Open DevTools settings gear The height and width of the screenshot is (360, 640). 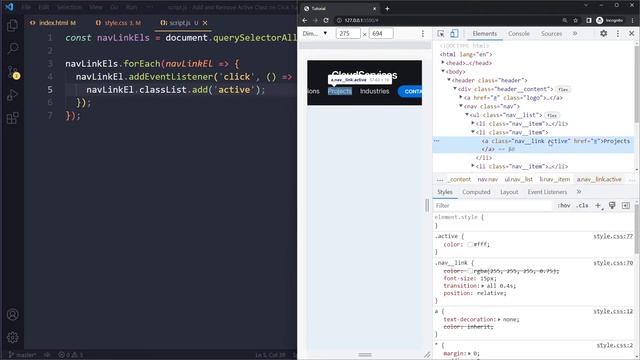click(603, 34)
